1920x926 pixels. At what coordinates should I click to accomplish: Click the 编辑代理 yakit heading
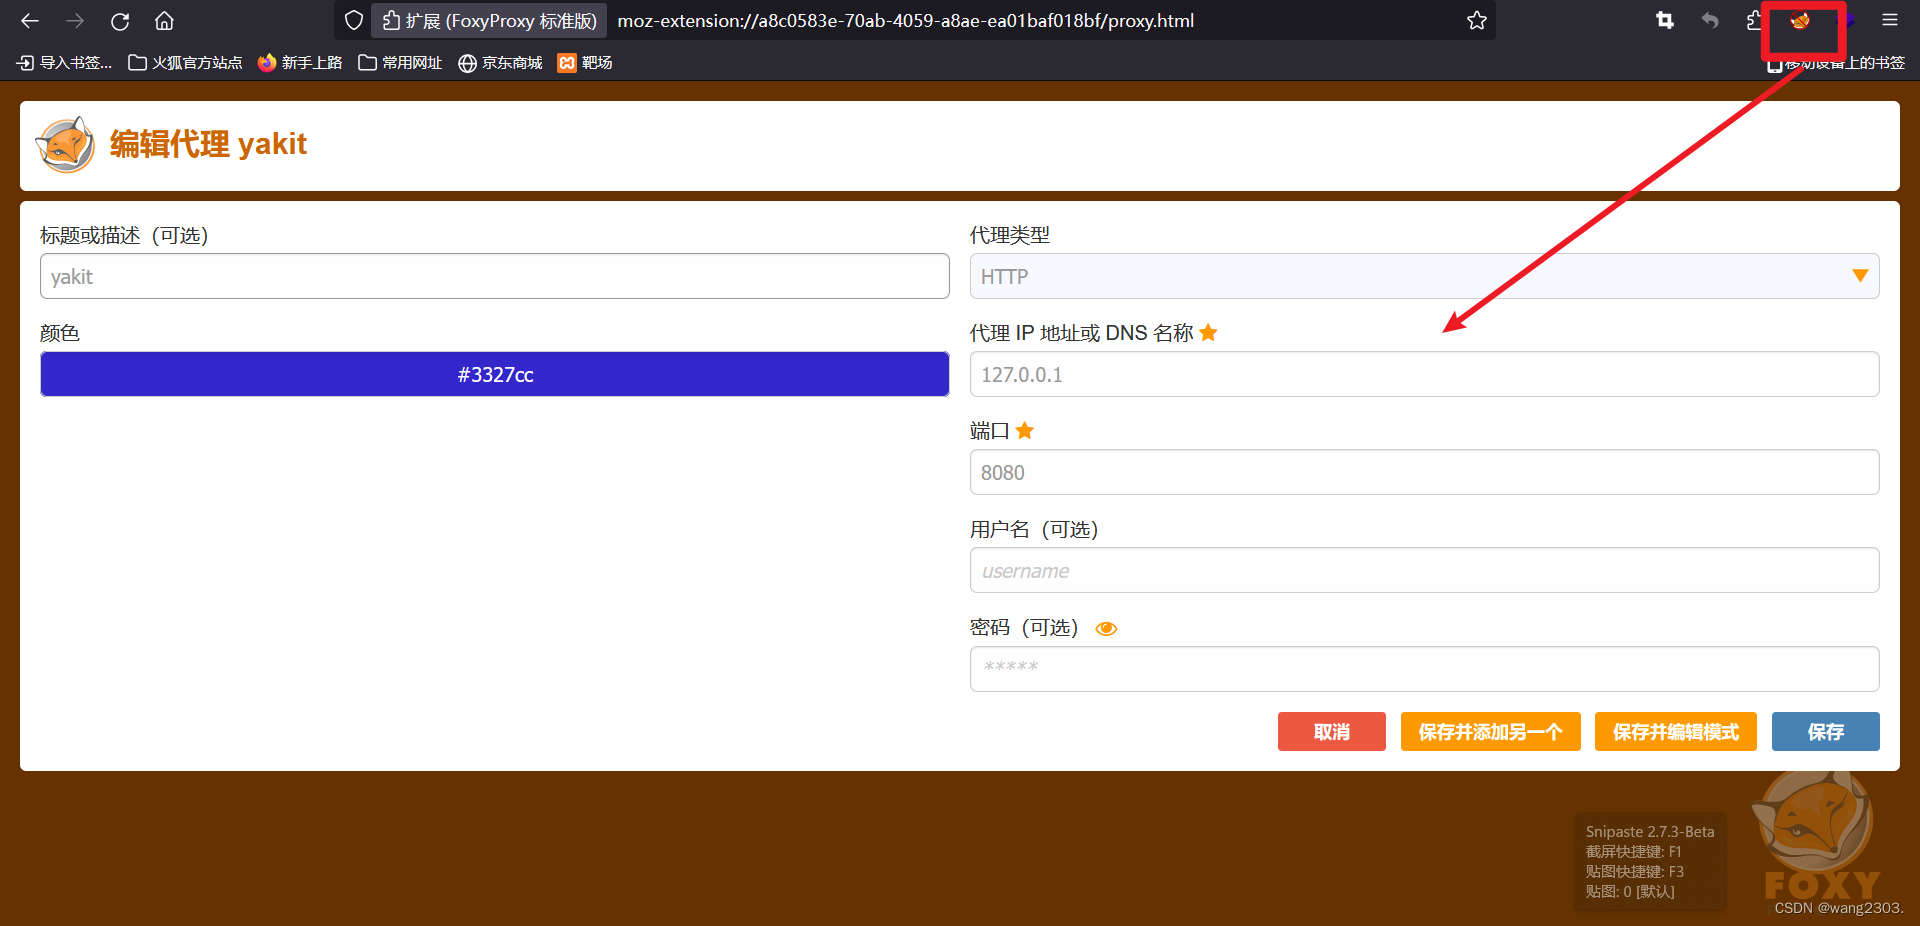[208, 144]
